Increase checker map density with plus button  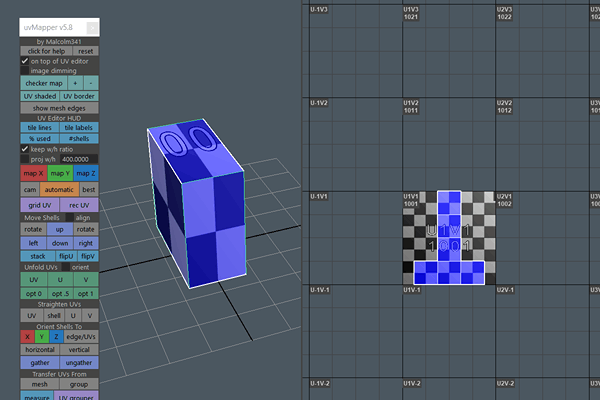(x=74, y=83)
